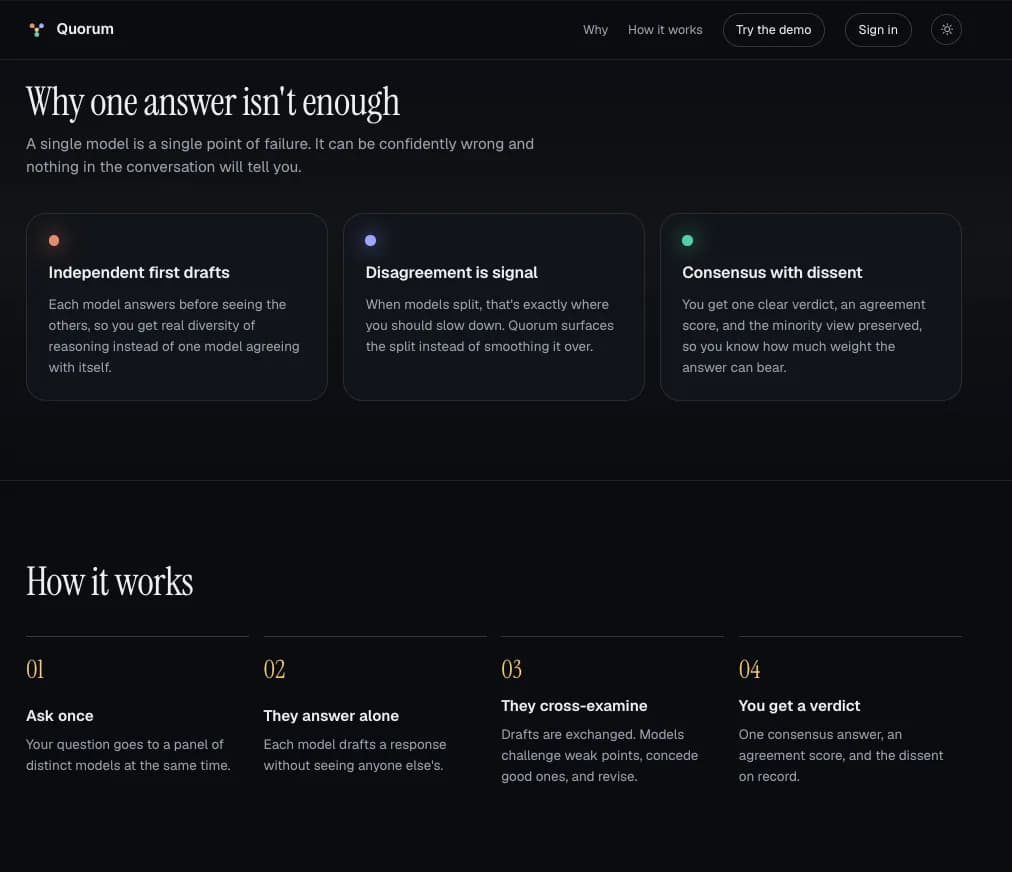1012x872 pixels.
Task: Click the They answer alone step title
Action: pos(331,716)
